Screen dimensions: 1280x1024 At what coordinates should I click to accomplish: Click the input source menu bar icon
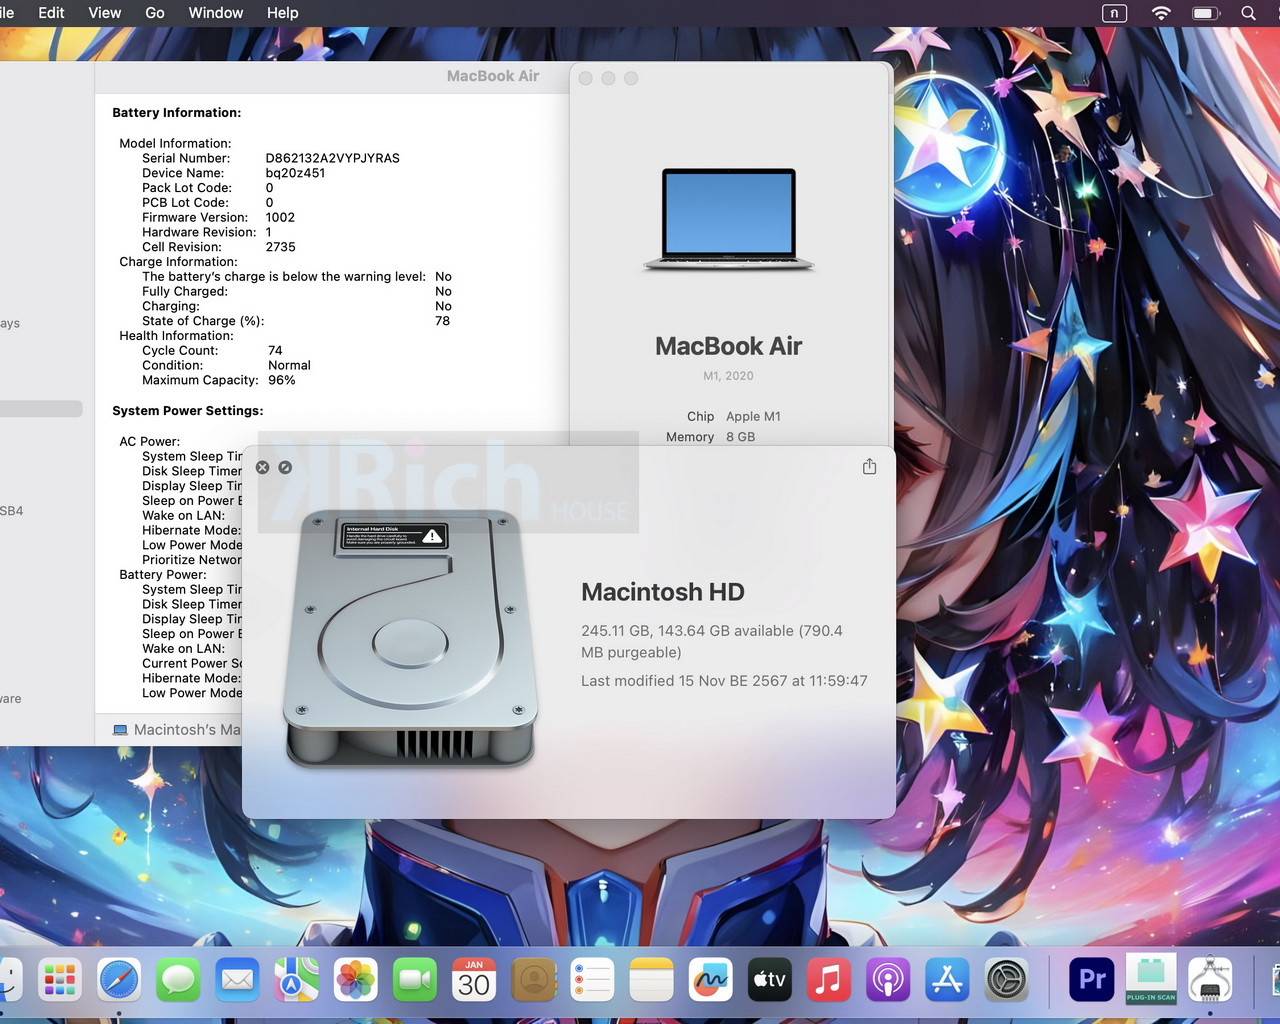(x=1114, y=13)
